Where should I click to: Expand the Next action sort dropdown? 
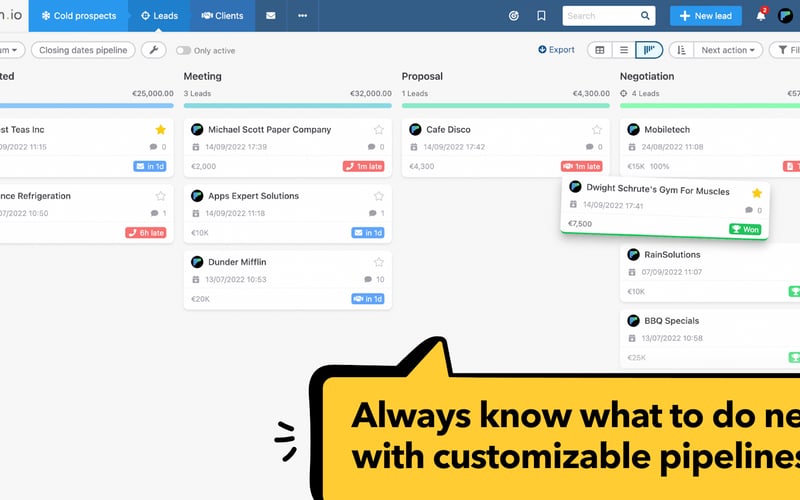(x=728, y=50)
